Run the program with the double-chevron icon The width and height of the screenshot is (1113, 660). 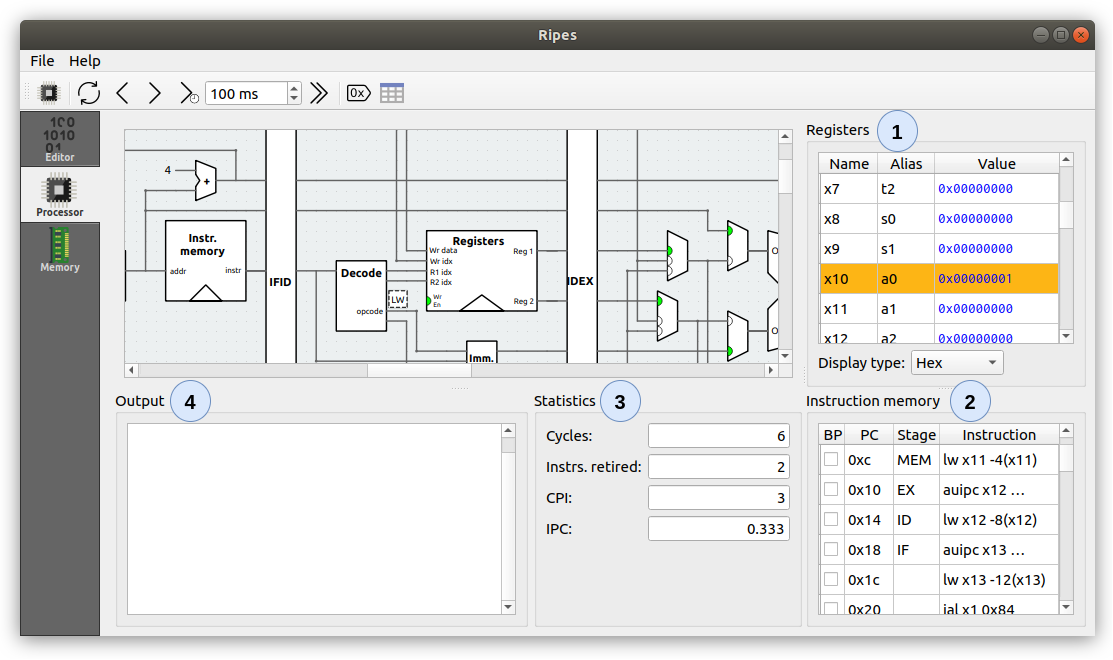pyautogui.click(x=319, y=93)
